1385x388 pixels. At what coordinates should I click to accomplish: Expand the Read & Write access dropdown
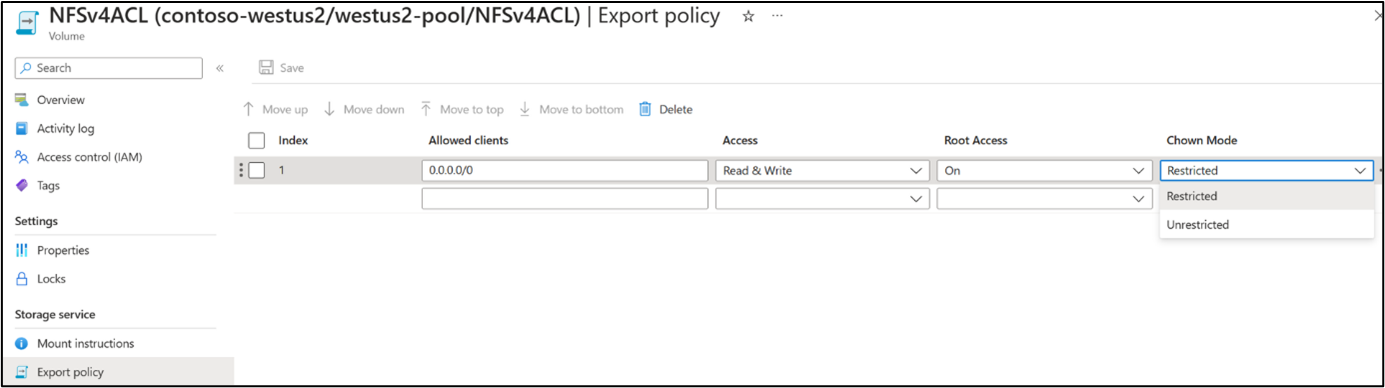pyautogui.click(x=823, y=171)
